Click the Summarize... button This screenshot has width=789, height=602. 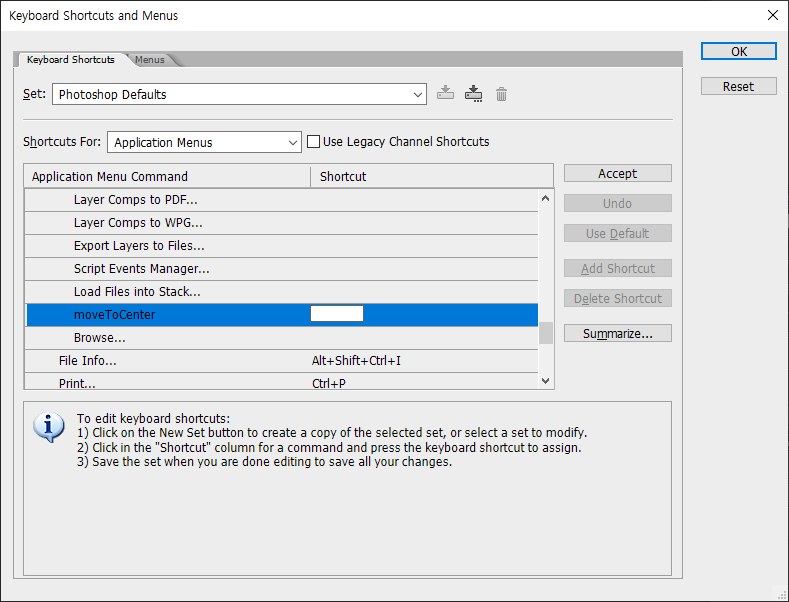tap(617, 333)
